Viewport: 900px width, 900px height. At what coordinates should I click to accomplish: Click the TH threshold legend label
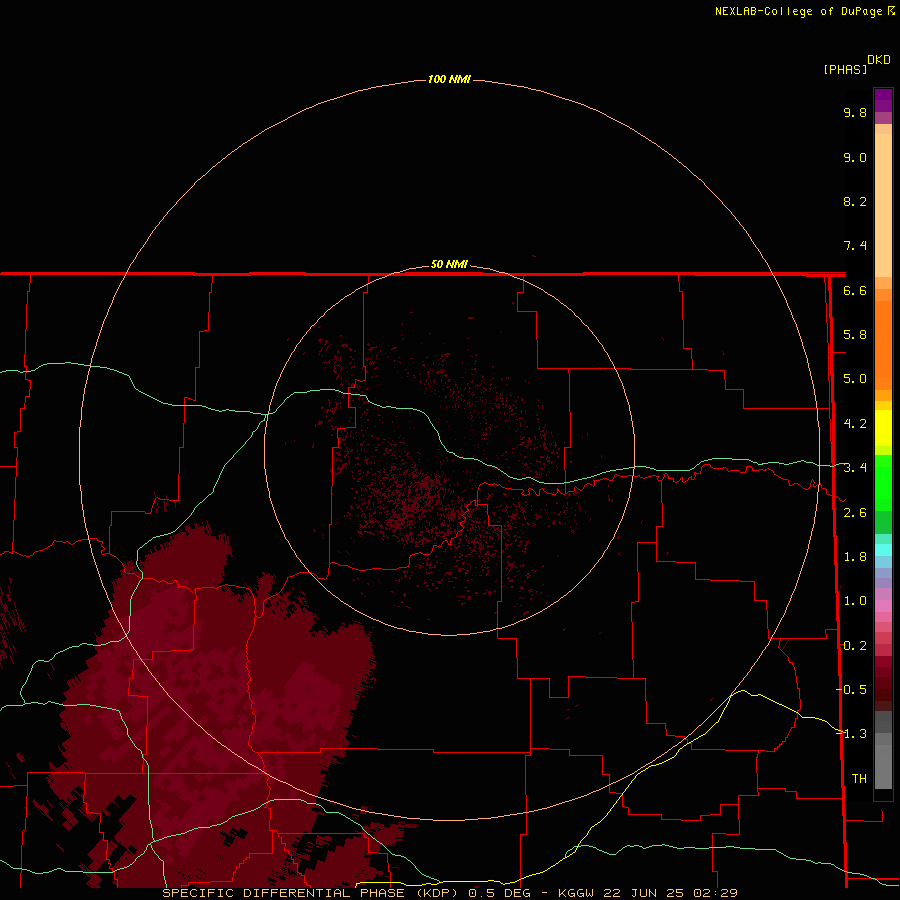point(859,779)
